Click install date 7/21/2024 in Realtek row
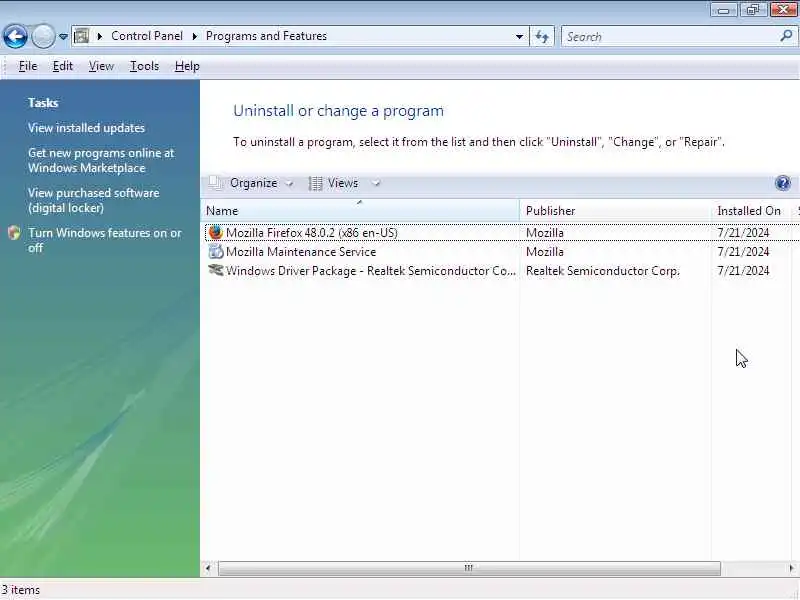The height and width of the screenshot is (600, 800). click(x=743, y=271)
